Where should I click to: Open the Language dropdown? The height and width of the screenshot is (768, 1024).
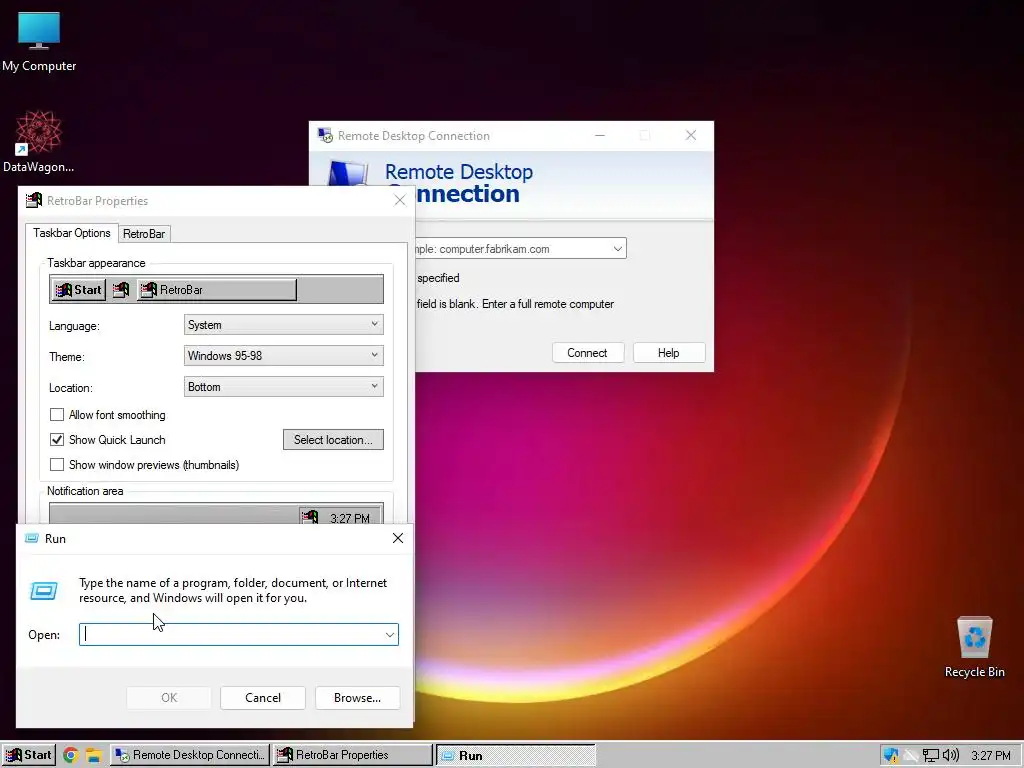pos(283,325)
